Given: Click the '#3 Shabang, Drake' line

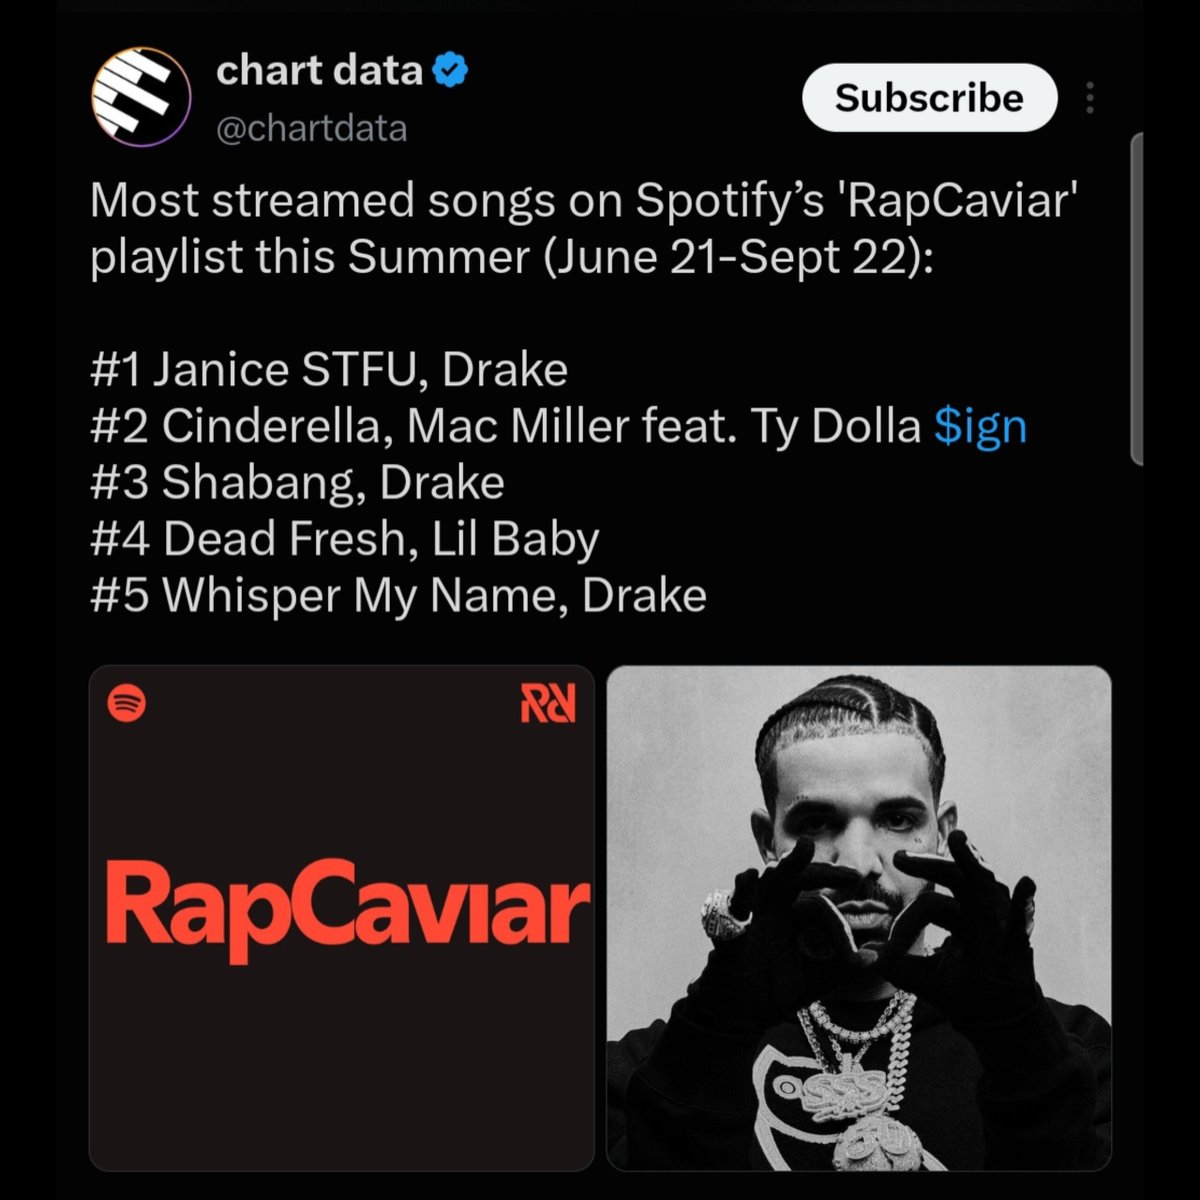Looking at the screenshot, I should coord(297,483).
